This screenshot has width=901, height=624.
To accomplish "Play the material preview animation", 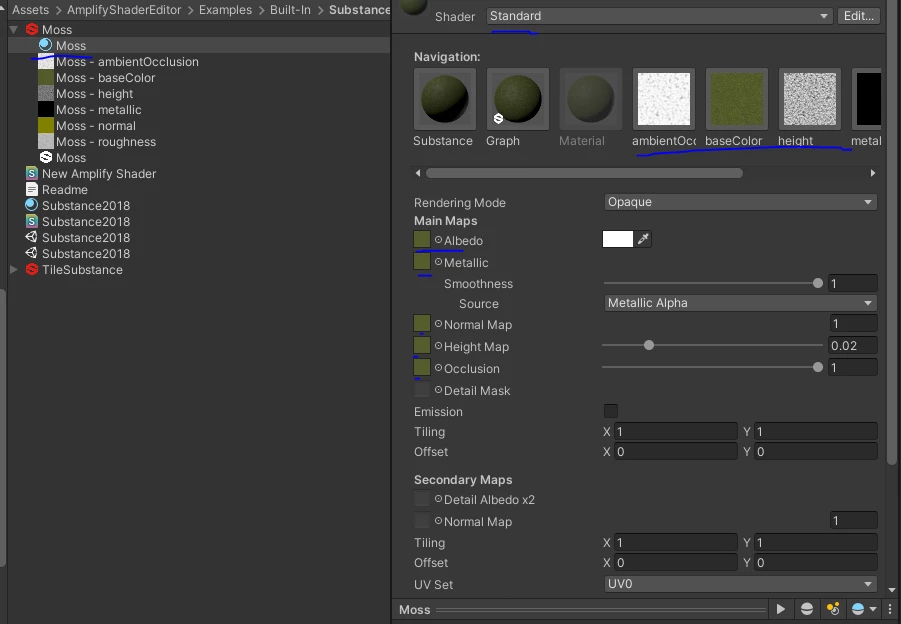I will tap(780, 609).
